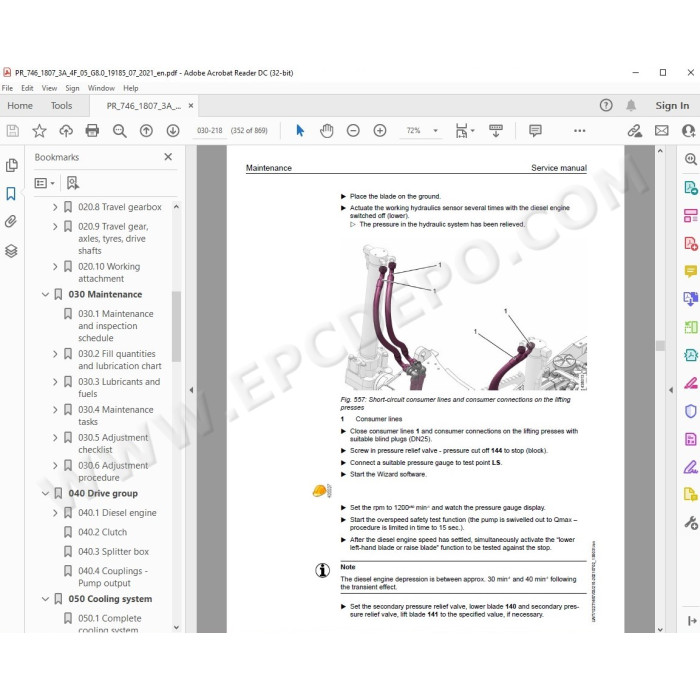Open the zoom level dropdown arrow
The height and width of the screenshot is (700, 700).
point(435,131)
